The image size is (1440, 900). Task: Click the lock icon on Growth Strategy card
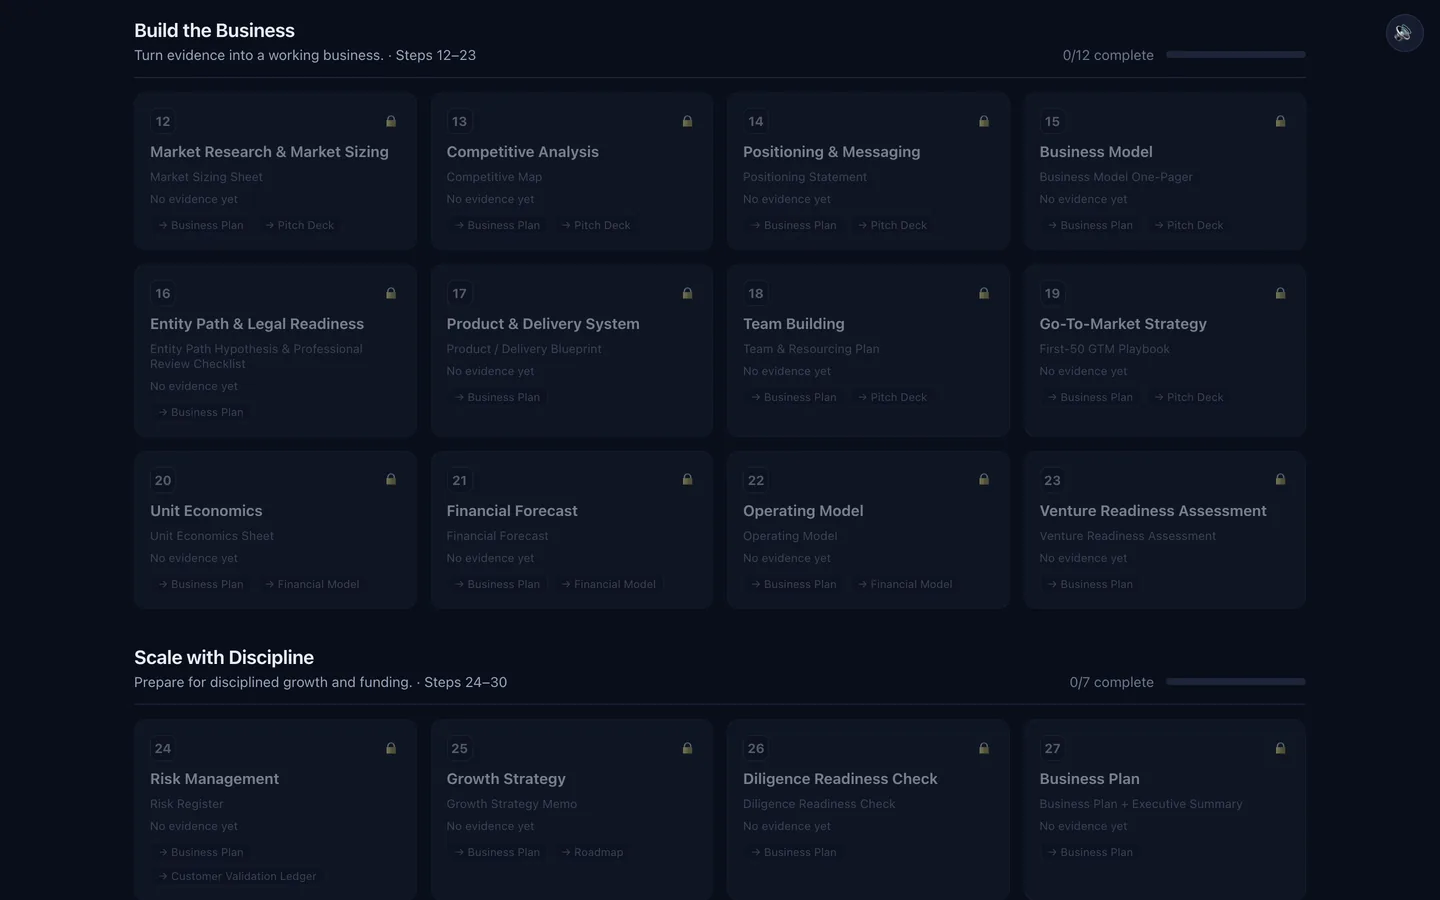[x=687, y=748]
